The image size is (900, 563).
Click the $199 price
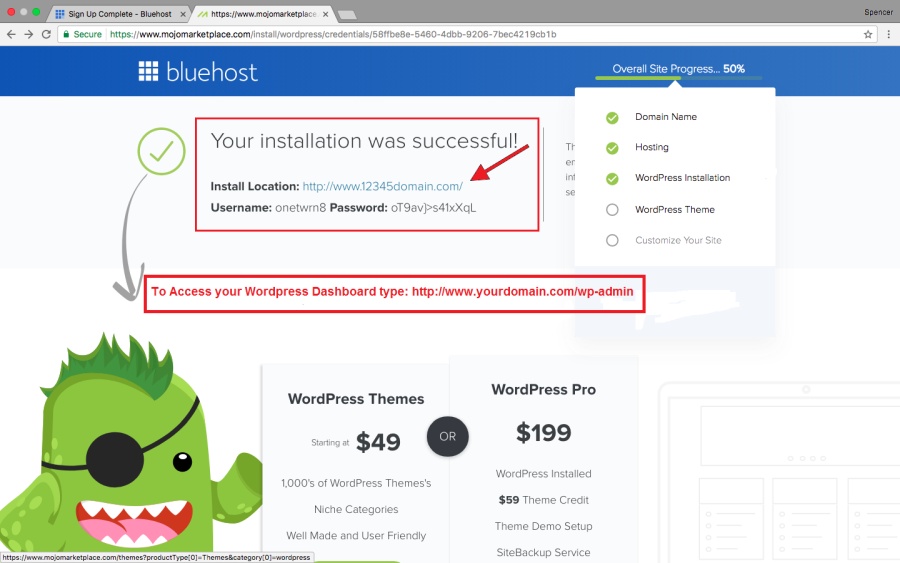click(x=544, y=432)
